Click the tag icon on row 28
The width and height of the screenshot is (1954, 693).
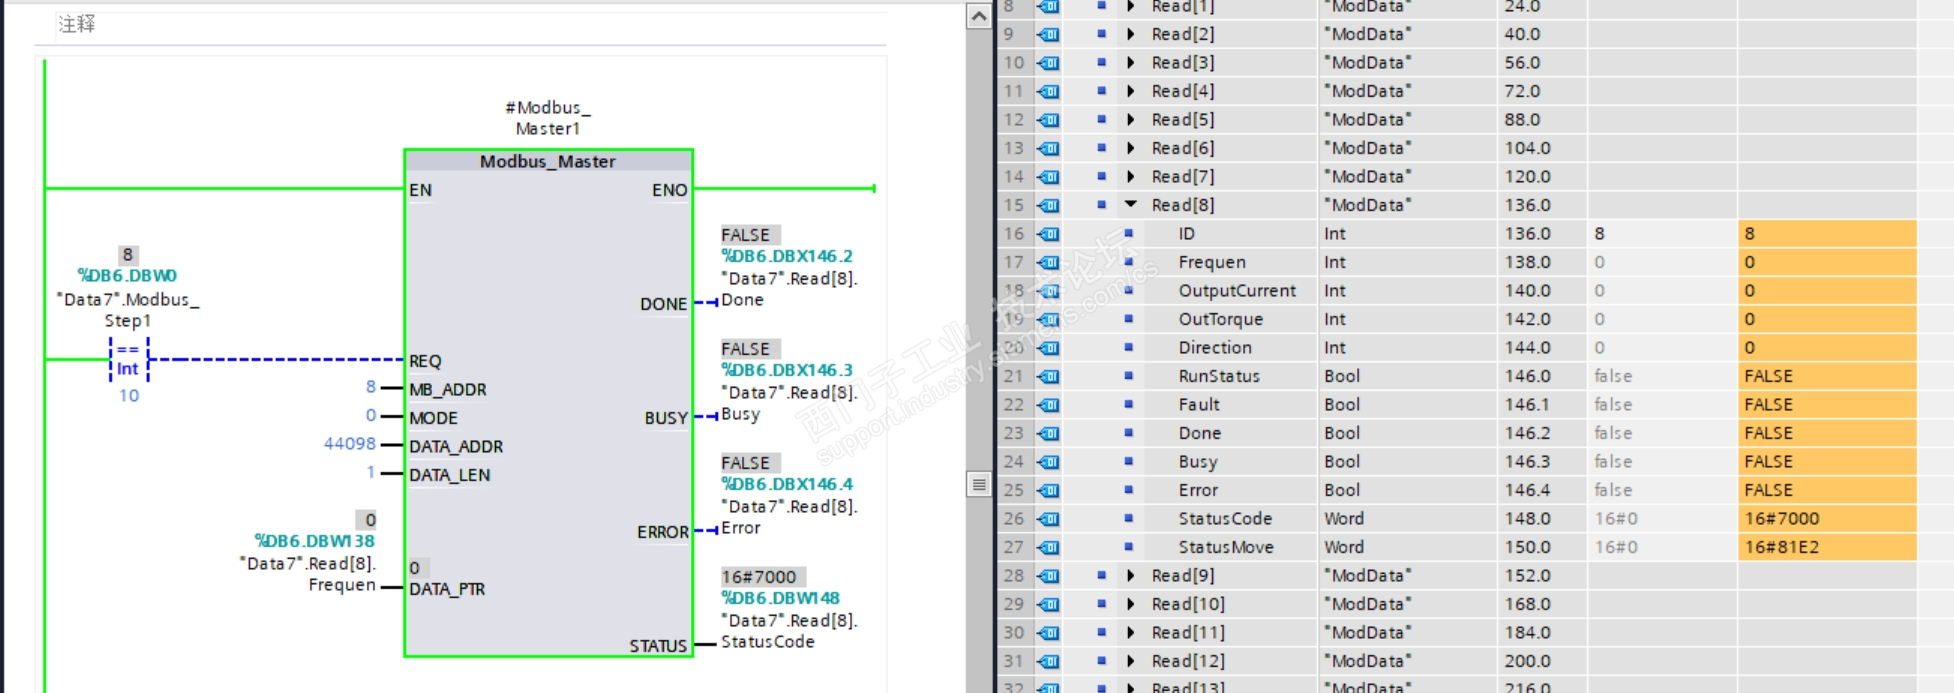pos(1048,575)
